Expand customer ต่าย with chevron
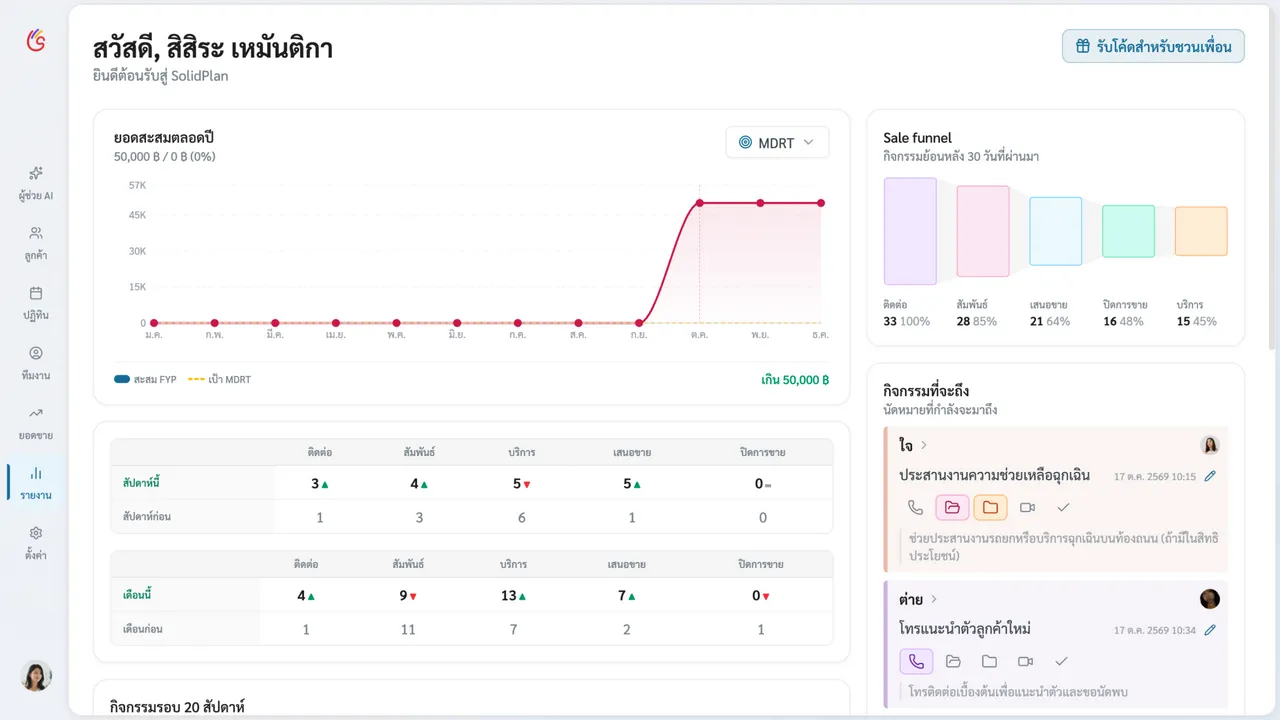 pyautogui.click(x=934, y=599)
